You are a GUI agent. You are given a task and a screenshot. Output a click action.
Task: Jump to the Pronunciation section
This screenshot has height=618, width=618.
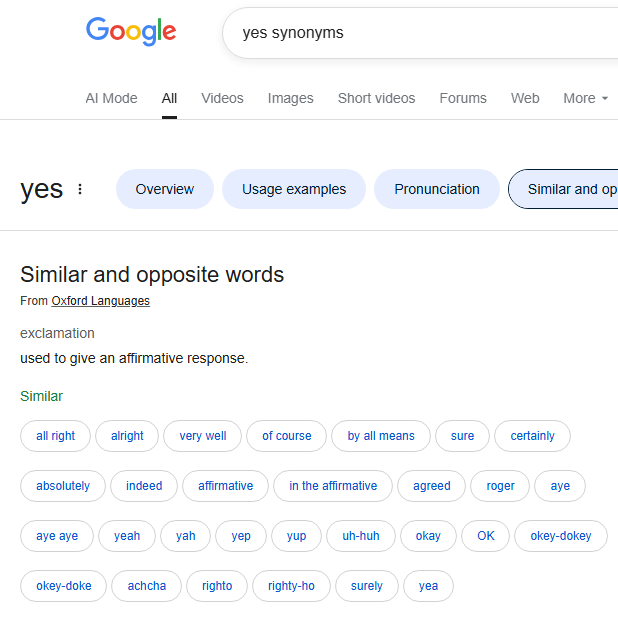click(x=437, y=189)
